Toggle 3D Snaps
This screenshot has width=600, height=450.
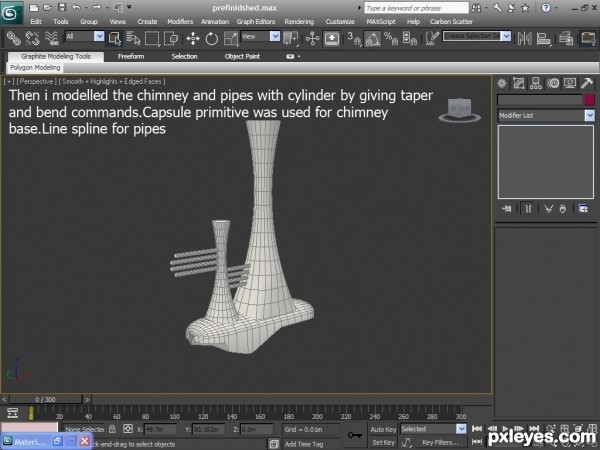click(354, 38)
